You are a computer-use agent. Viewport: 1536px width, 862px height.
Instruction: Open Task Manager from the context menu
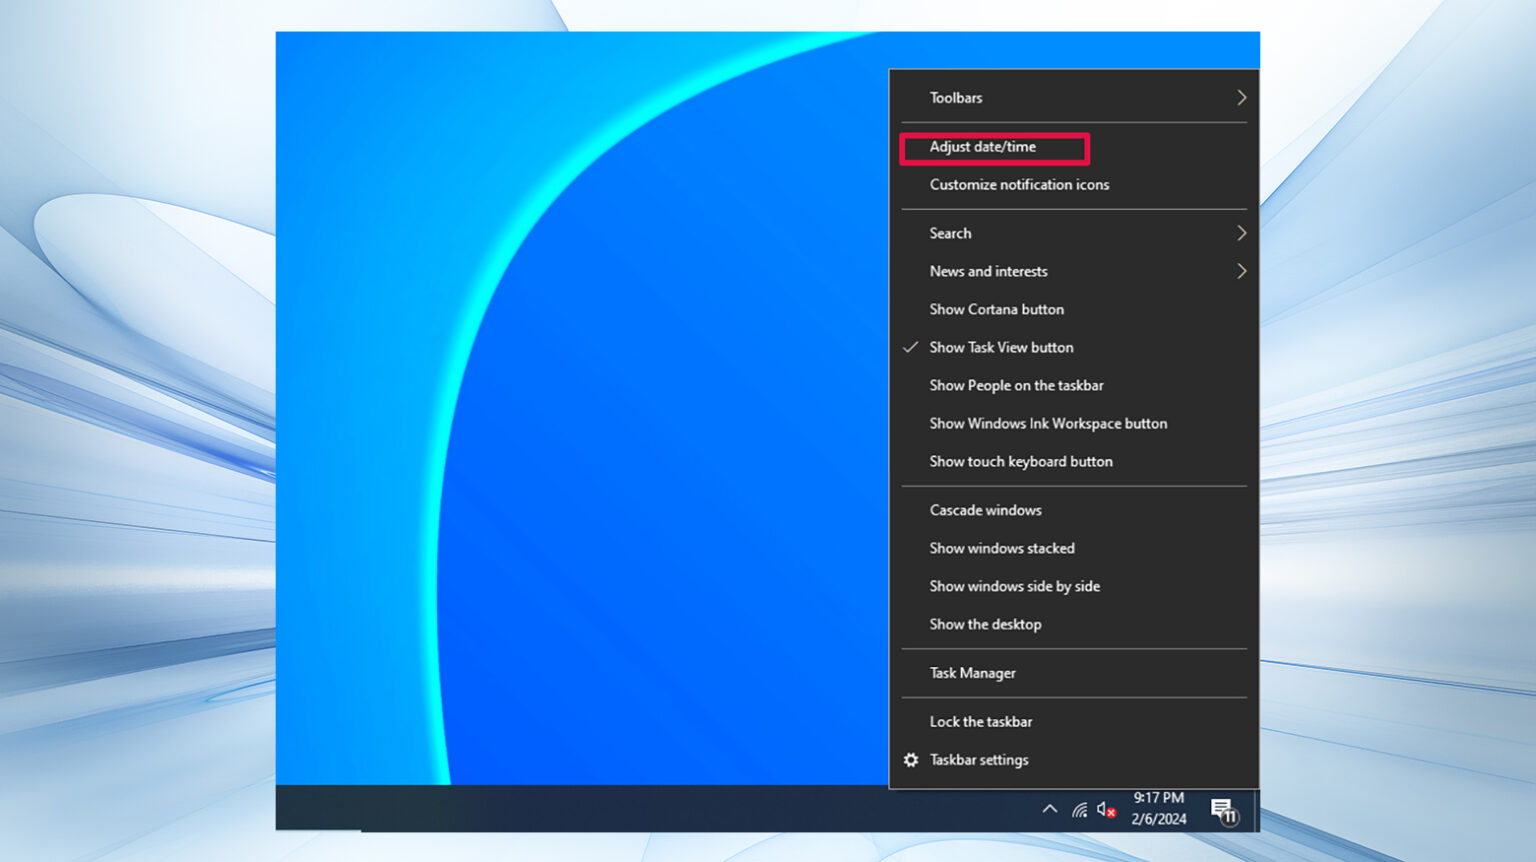click(971, 673)
